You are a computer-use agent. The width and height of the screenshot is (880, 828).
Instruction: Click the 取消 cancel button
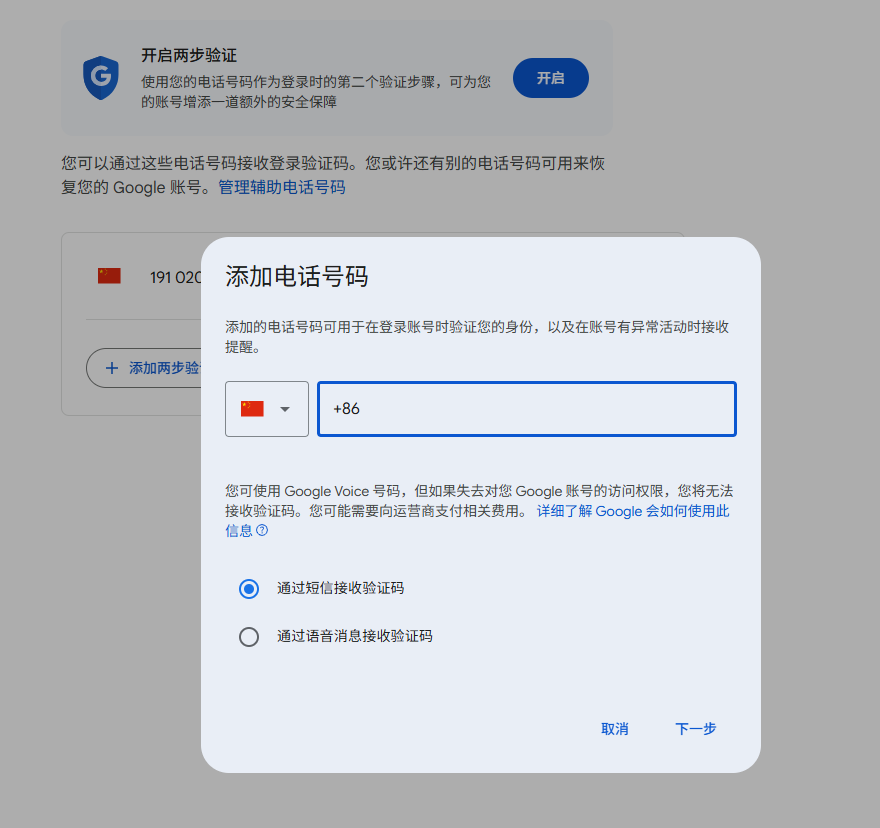click(x=615, y=729)
